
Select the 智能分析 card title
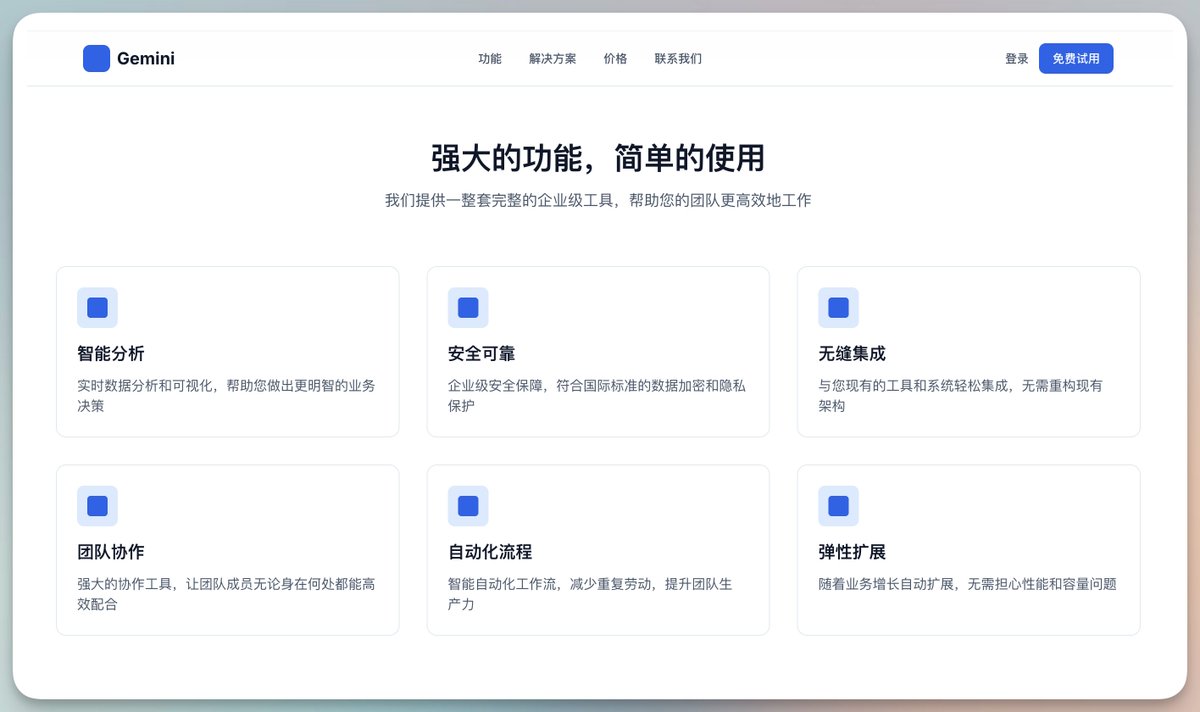[111, 353]
